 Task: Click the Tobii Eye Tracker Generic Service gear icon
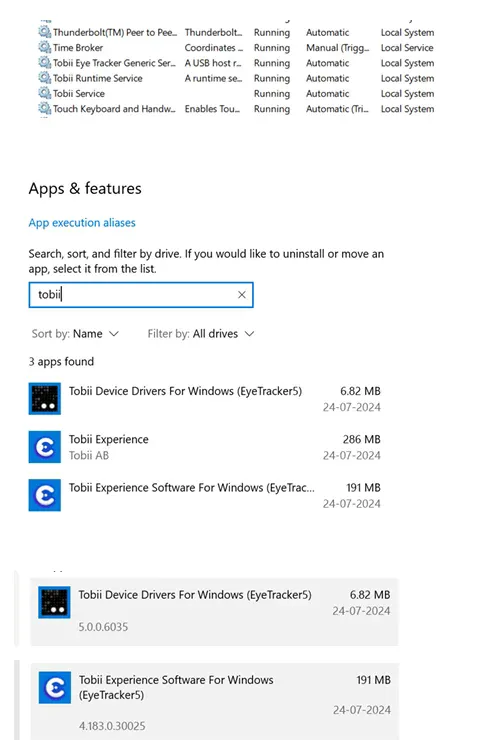tap(44, 63)
